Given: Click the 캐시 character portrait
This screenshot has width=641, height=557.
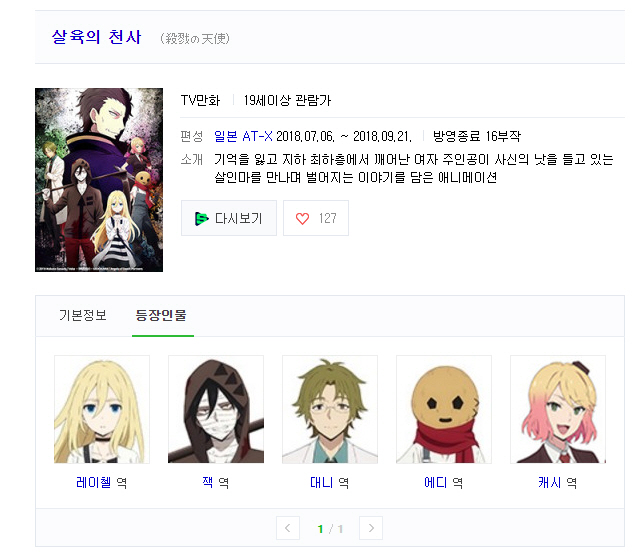Looking at the screenshot, I should point(558,409).
